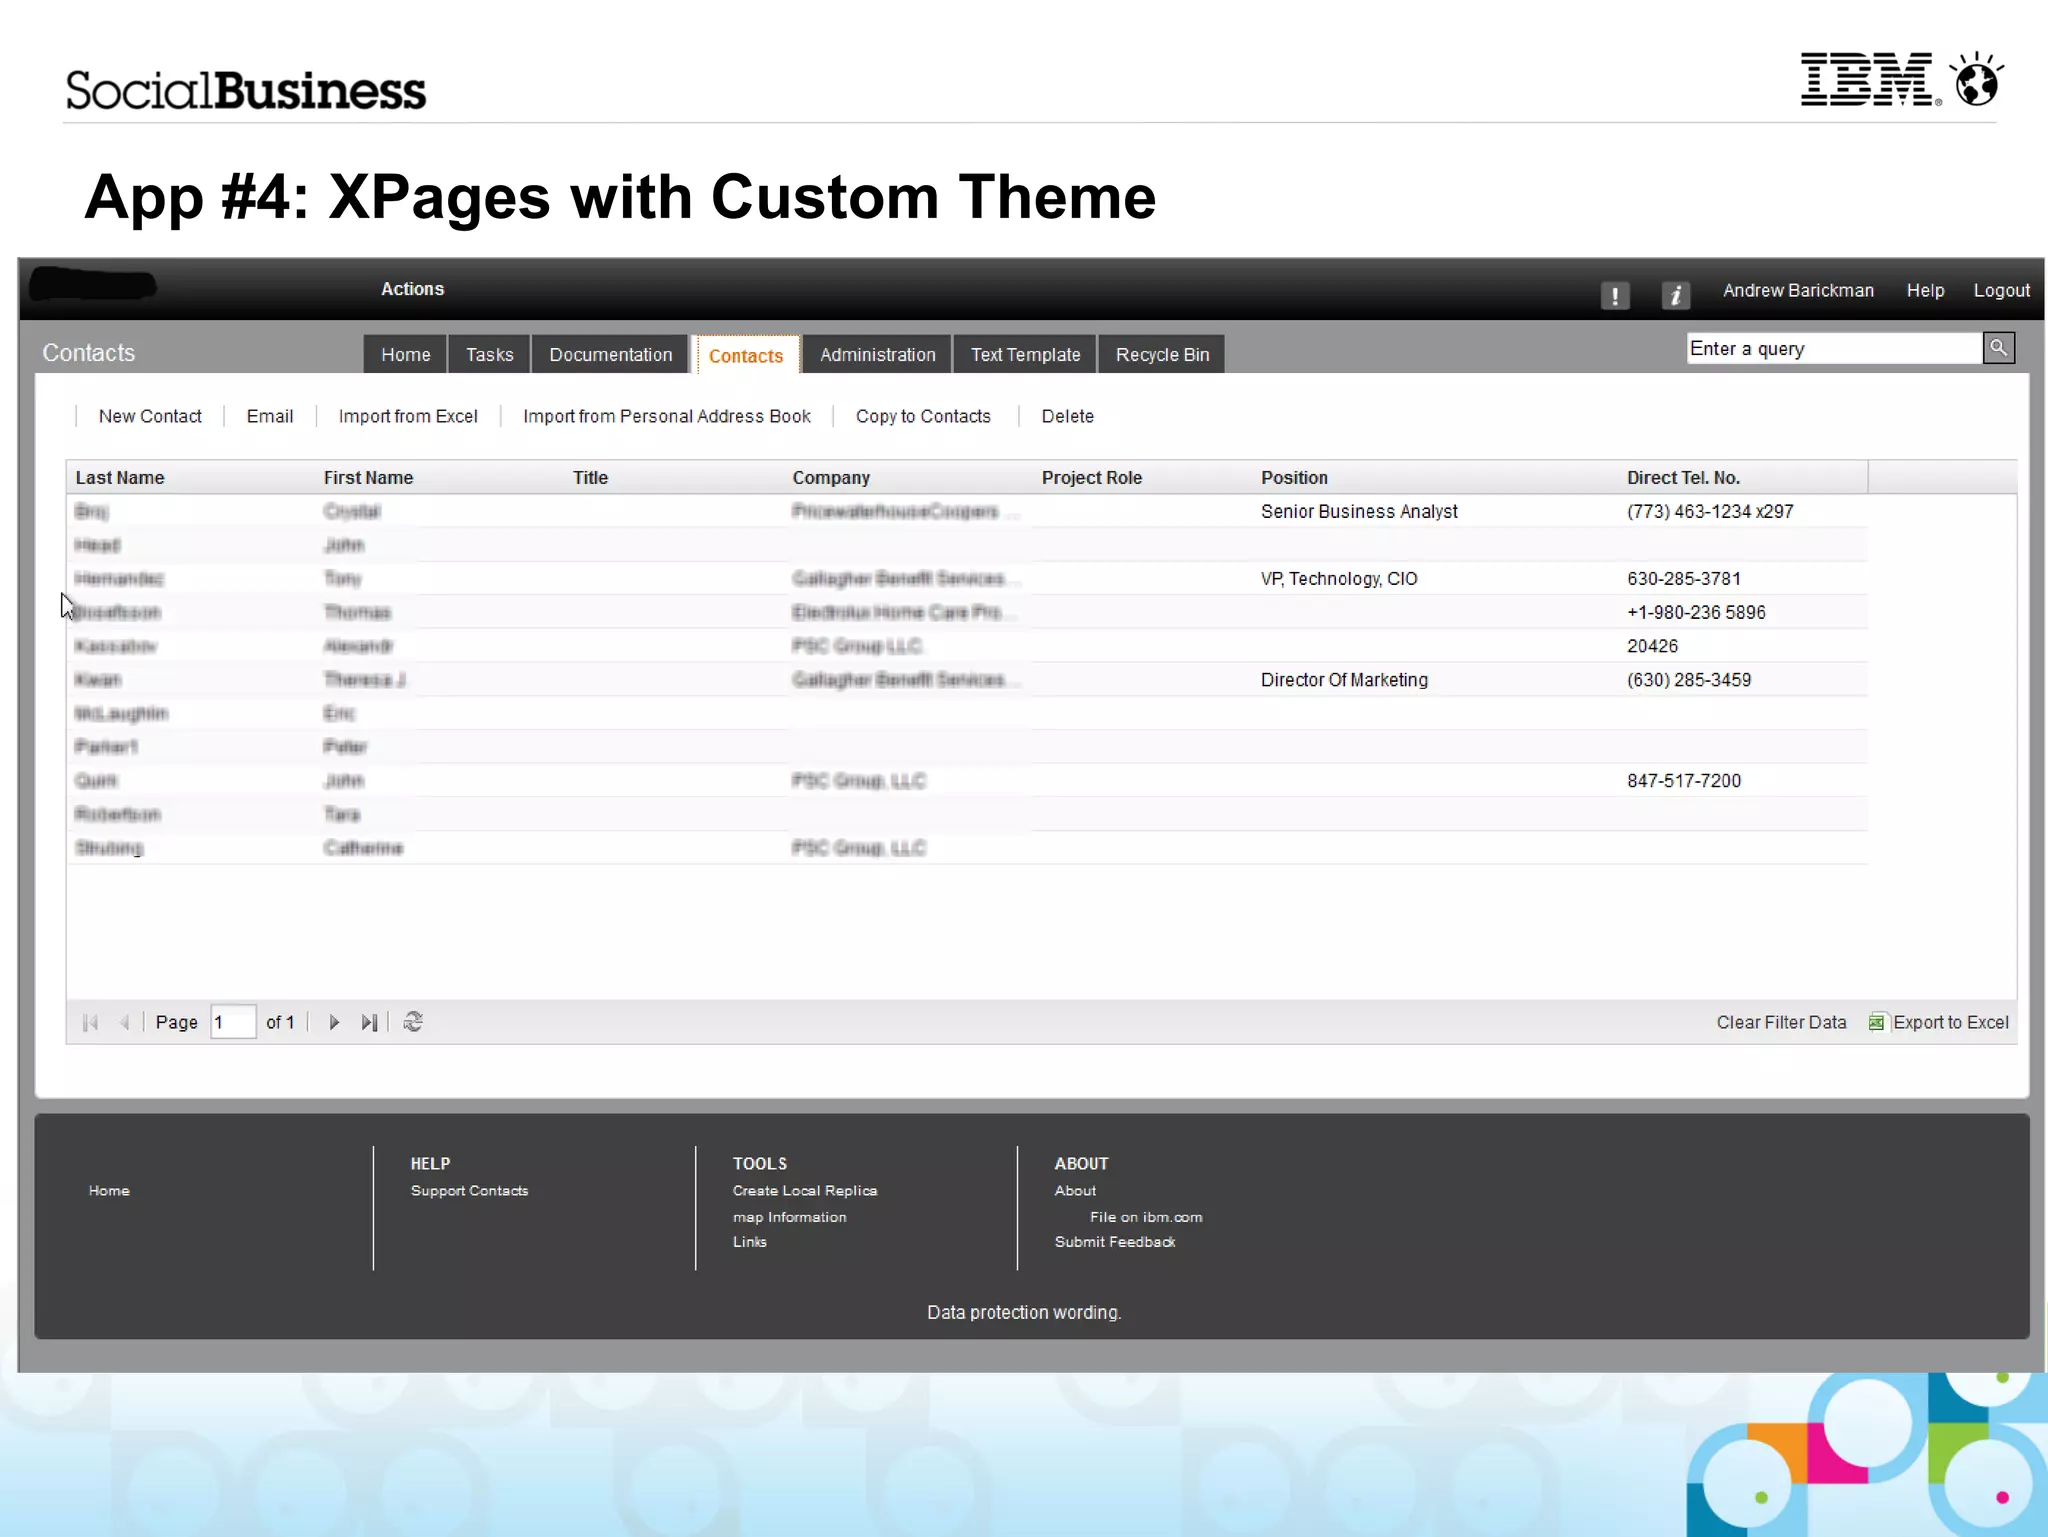Open the Documentation tab
2048x1537 pixels.
pos(610,354)
